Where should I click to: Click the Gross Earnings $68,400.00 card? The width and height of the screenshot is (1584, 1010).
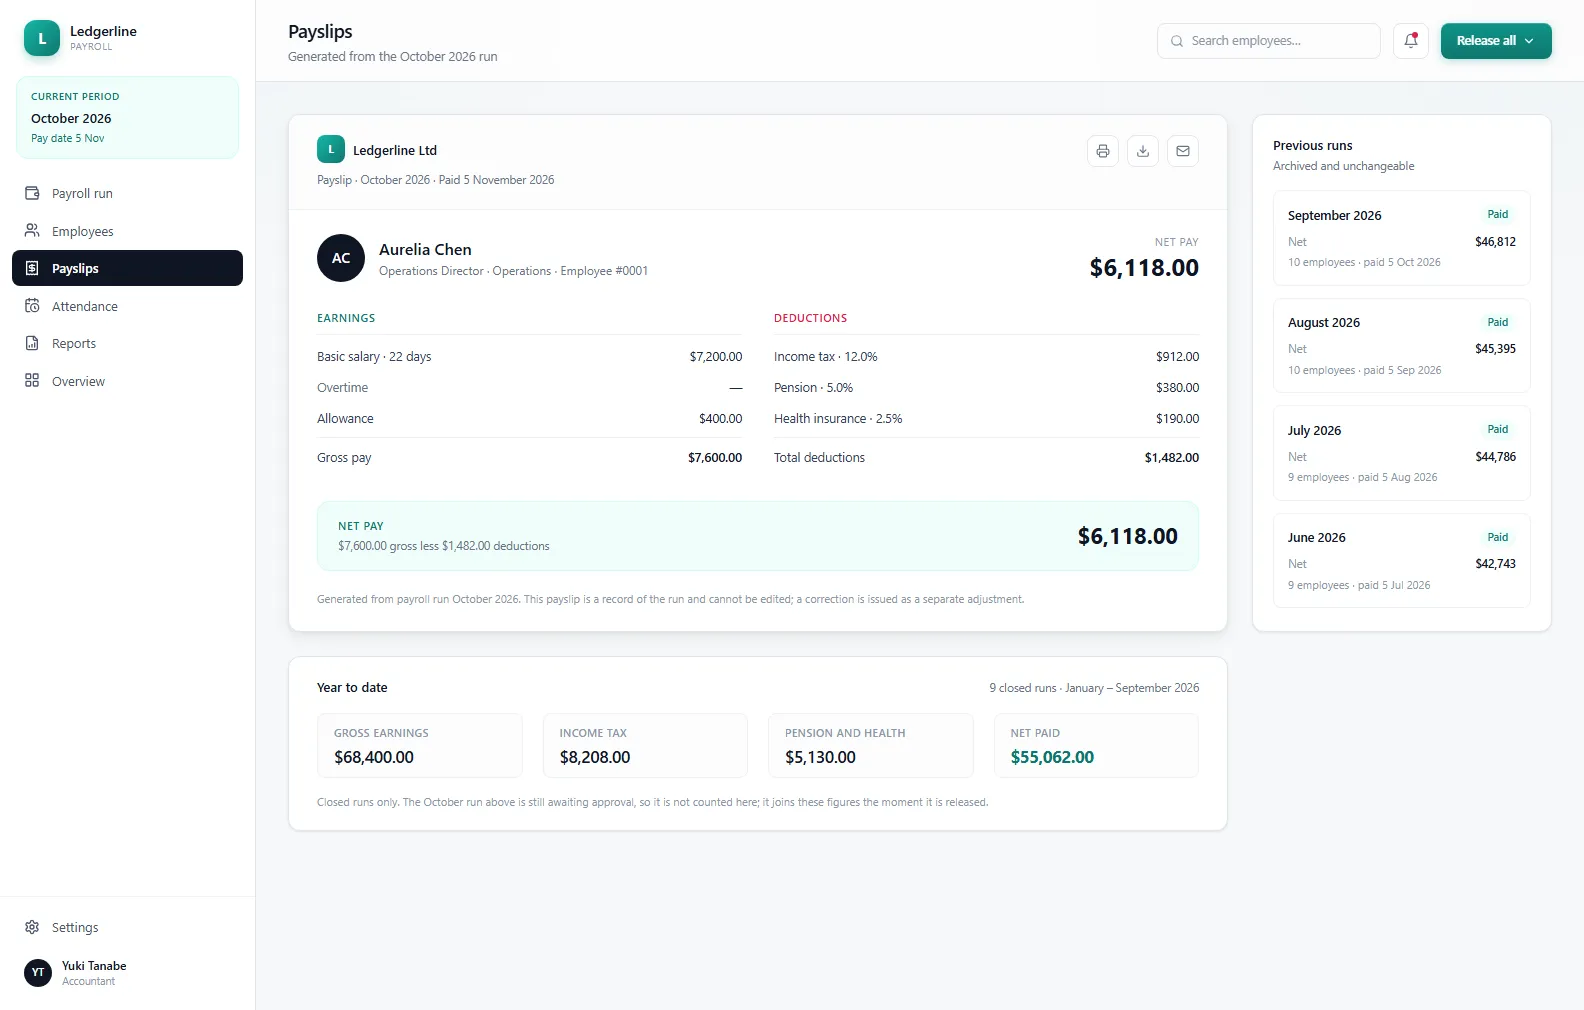pyautogui.click(x=420, y=745)
